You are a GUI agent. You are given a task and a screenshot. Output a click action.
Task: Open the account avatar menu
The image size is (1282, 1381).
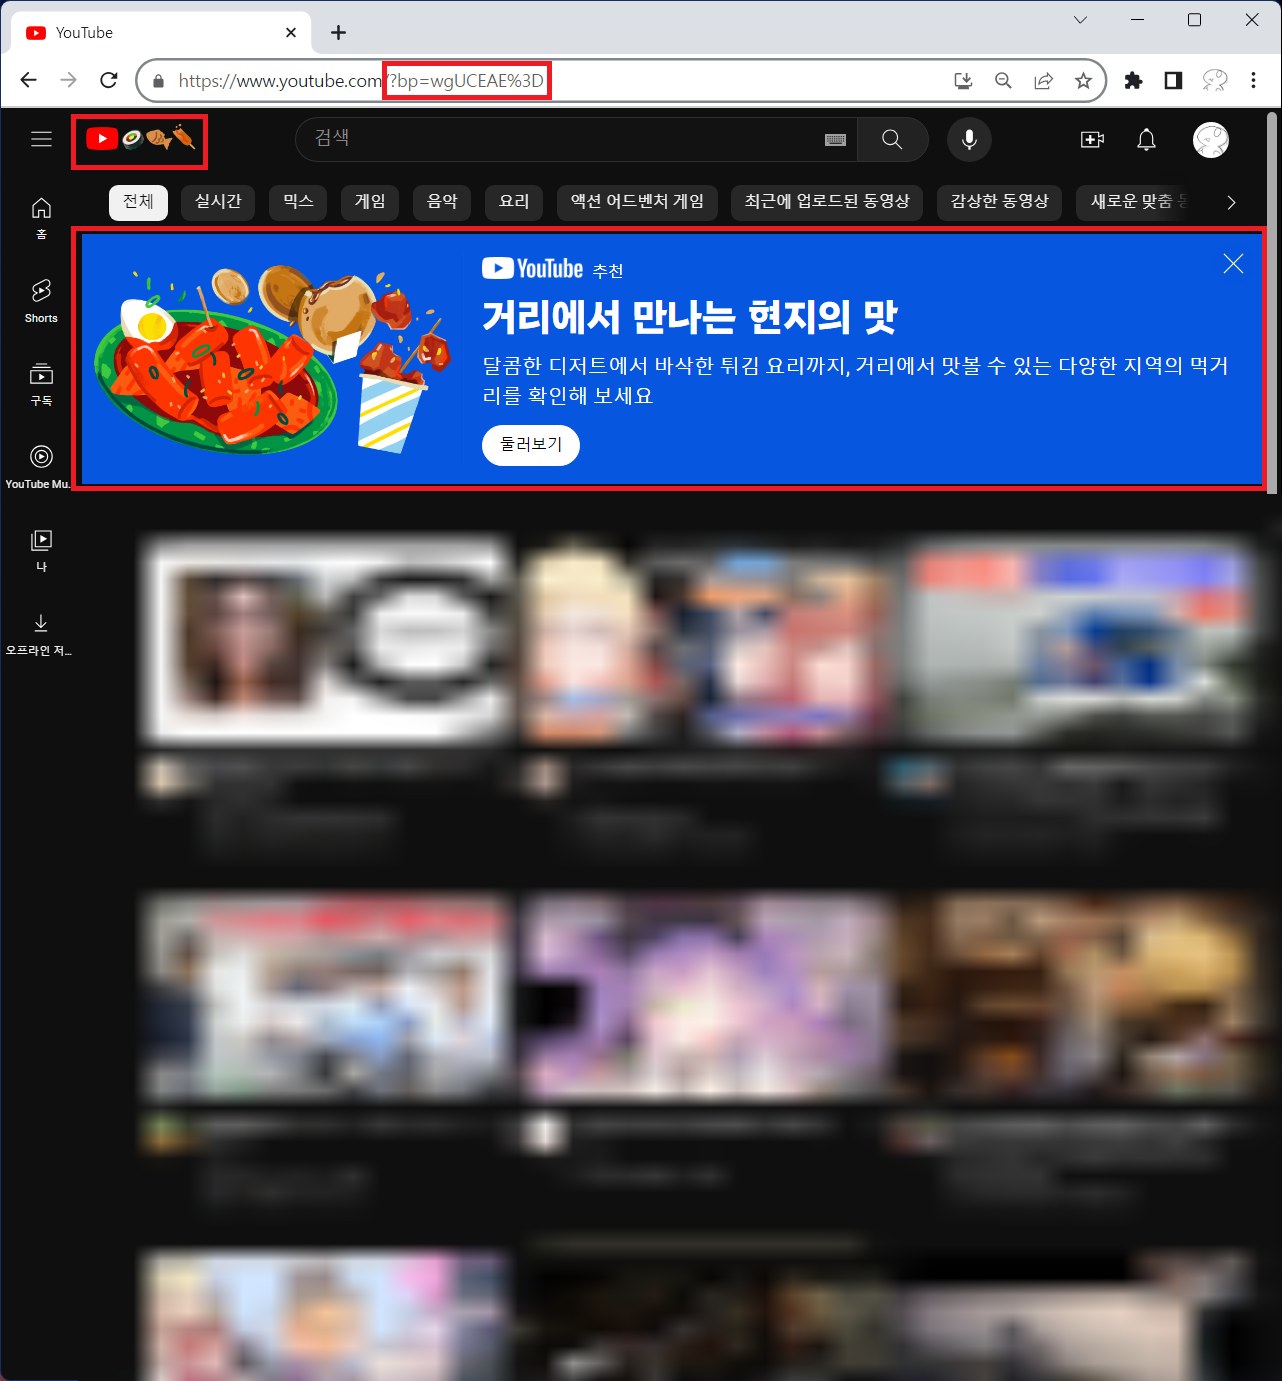1211,140
